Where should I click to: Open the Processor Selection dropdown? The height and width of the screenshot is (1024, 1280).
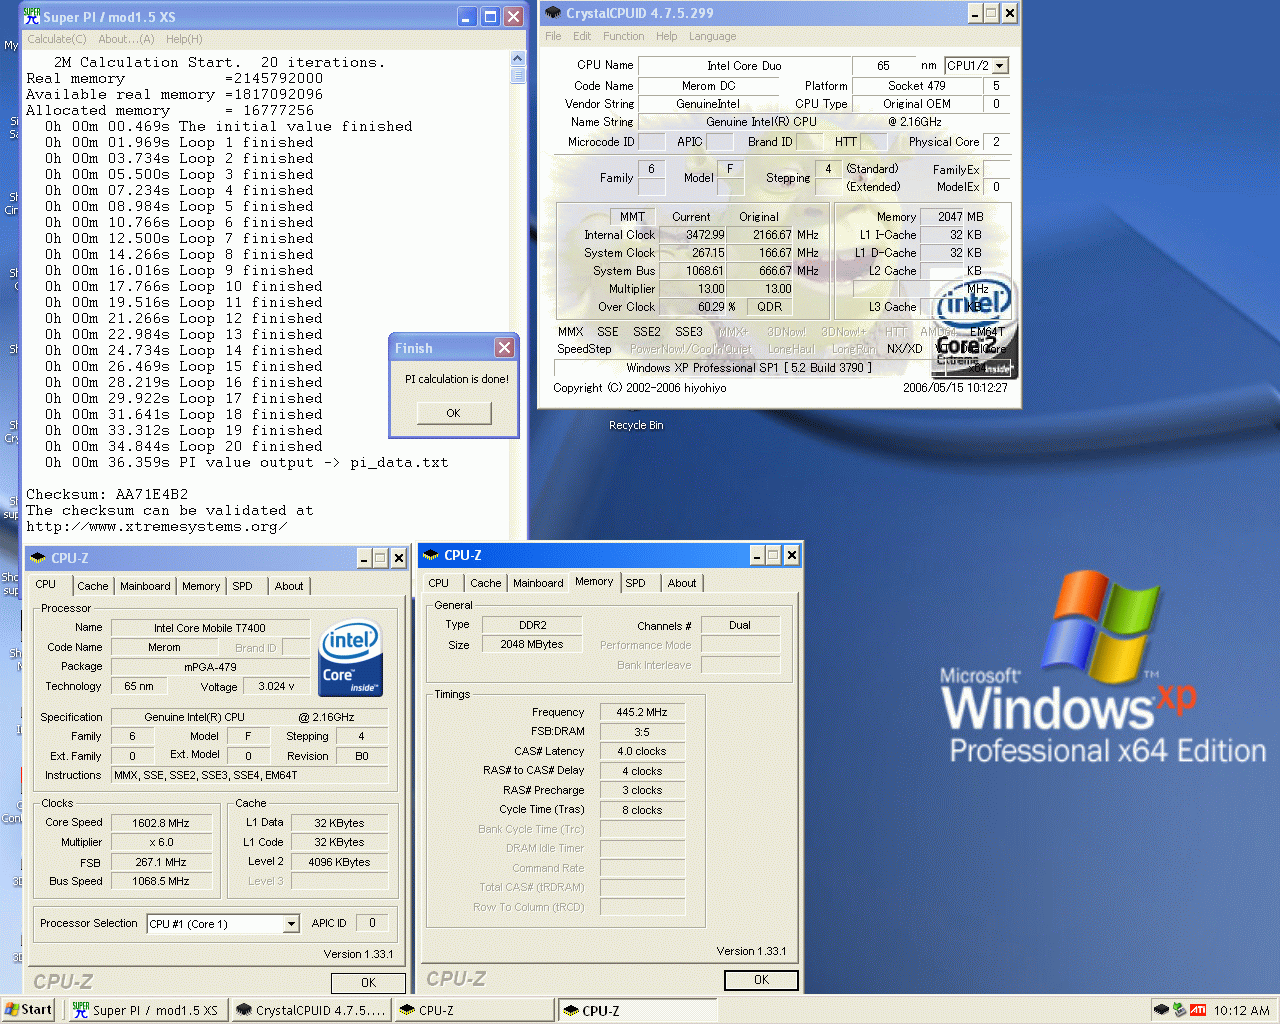point(291,924)
